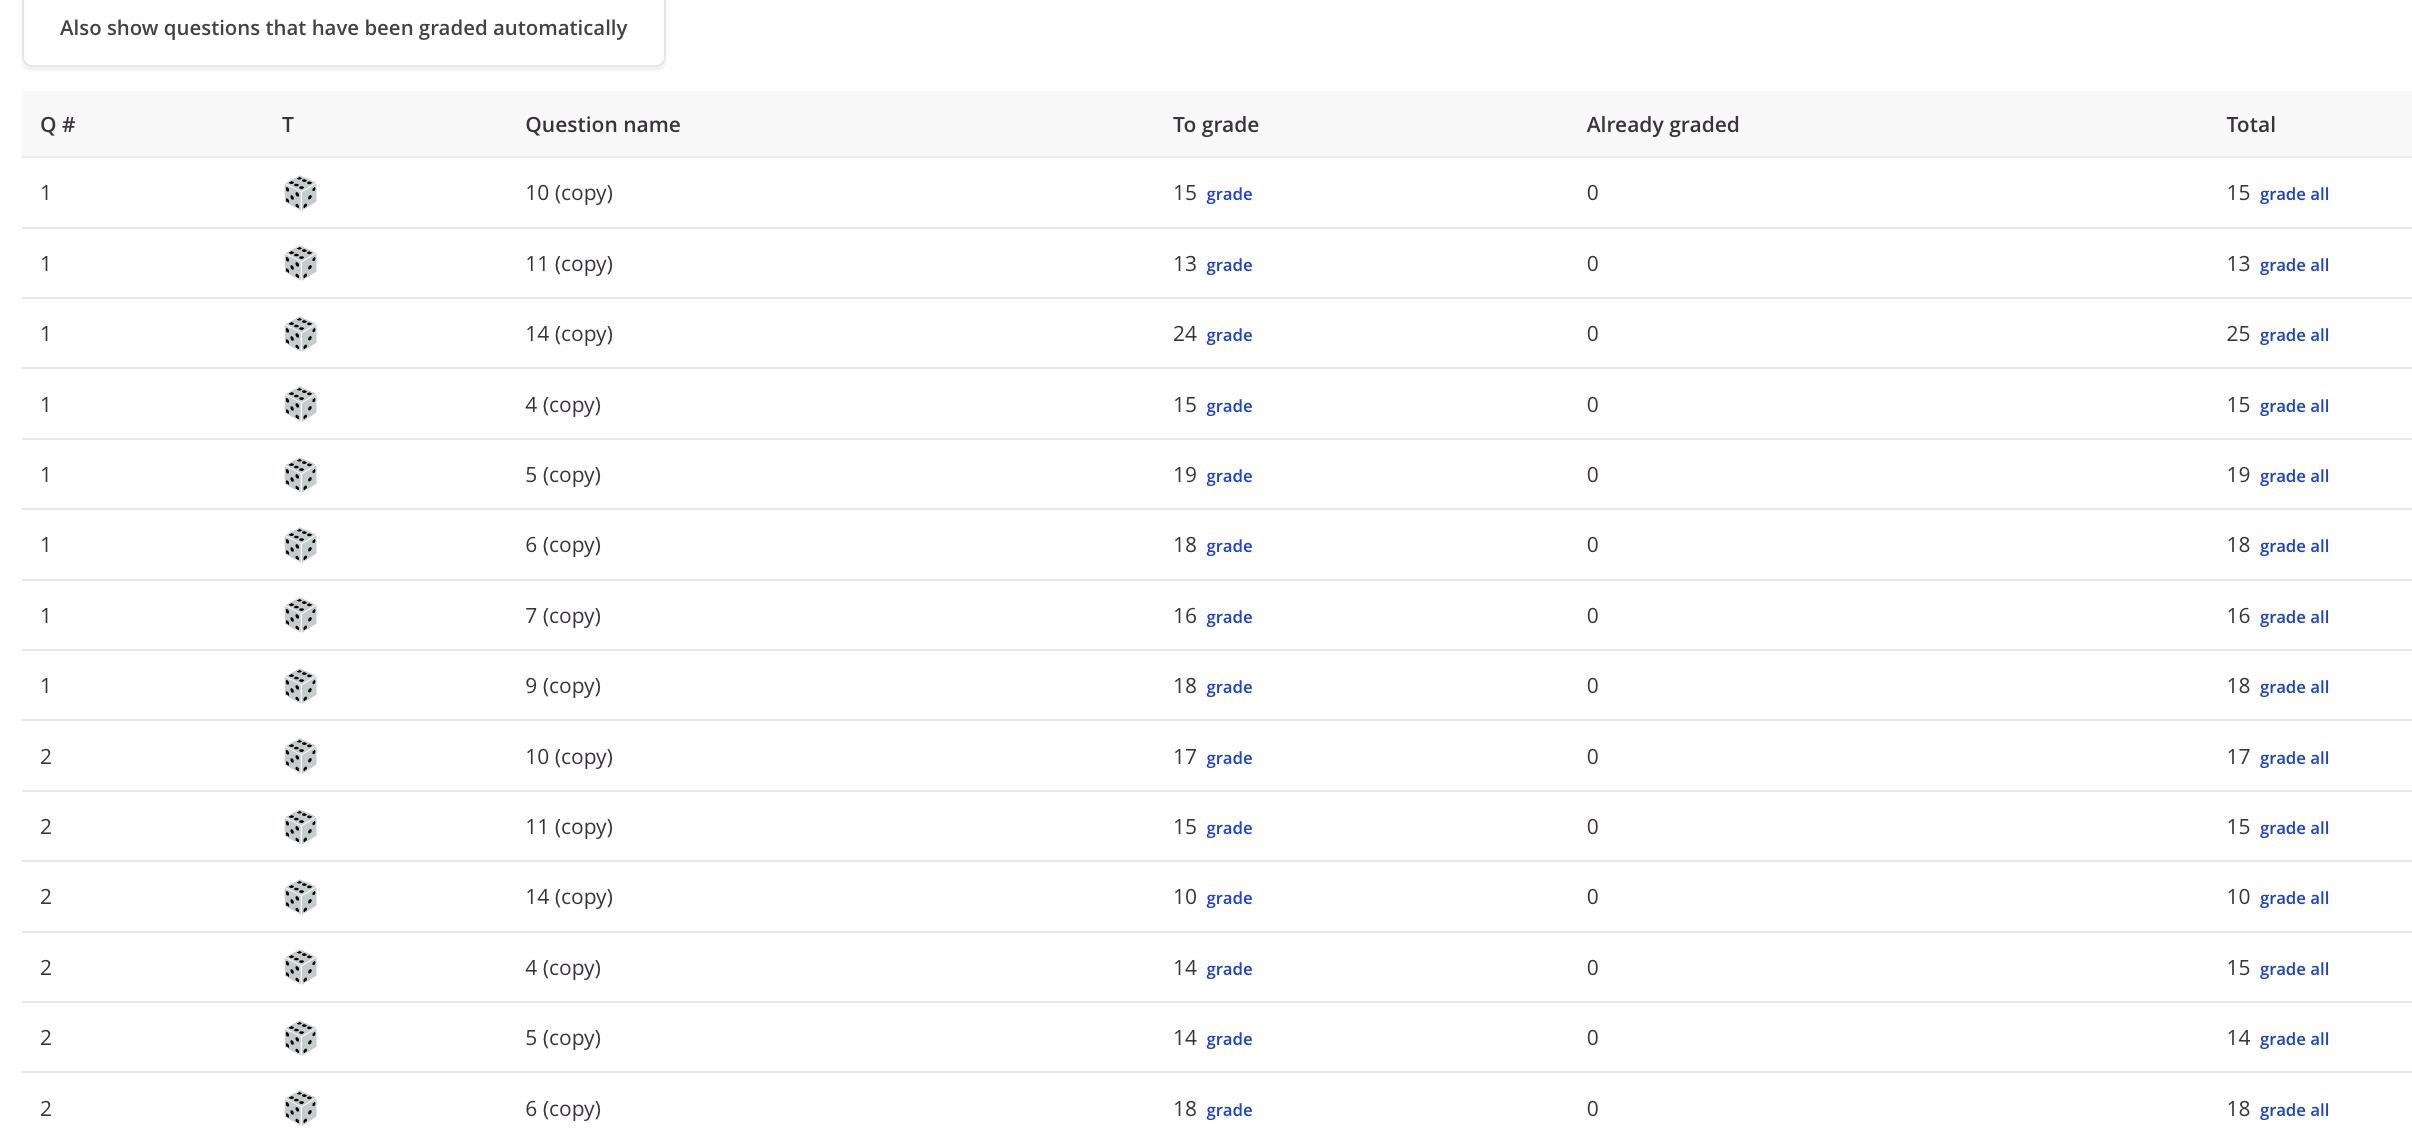This screenshot has width=2412, height=1142.
Task: Grade the 15 attempts for Q1 4 (copy)
Action: pyautogui.click(x=1229, y=406)
